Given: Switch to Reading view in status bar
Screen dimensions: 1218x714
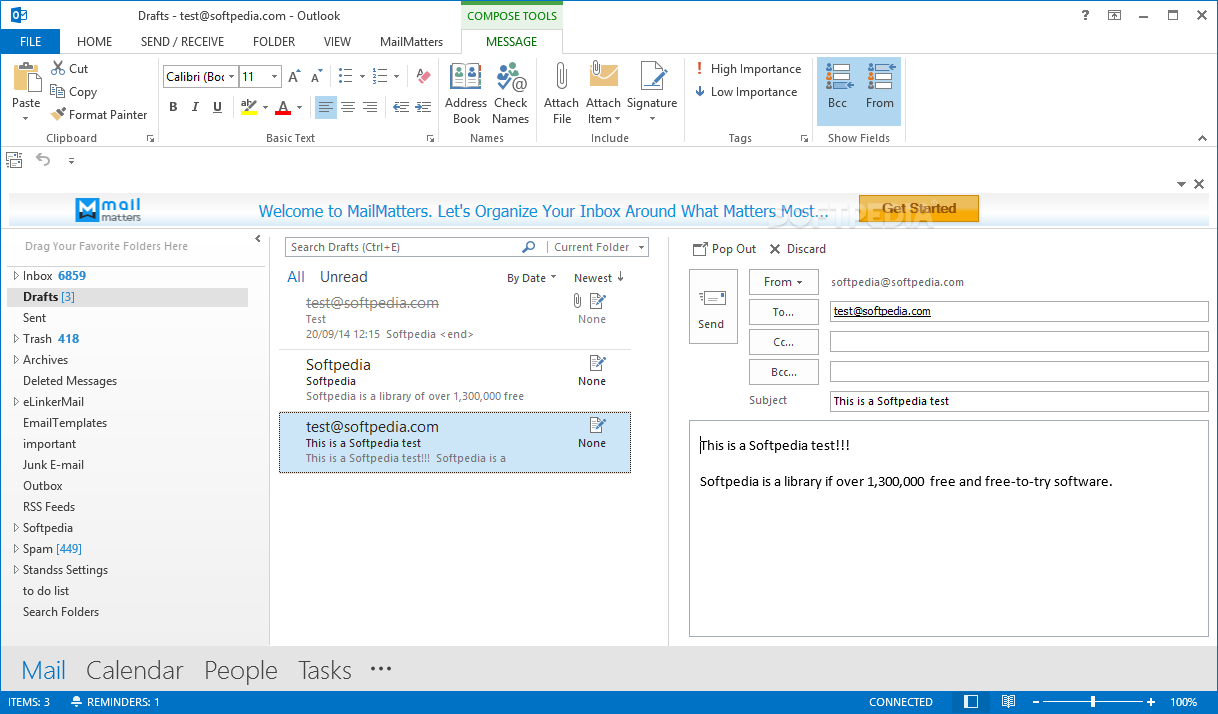Looking at the screenshot, I should click(1009, 702).
